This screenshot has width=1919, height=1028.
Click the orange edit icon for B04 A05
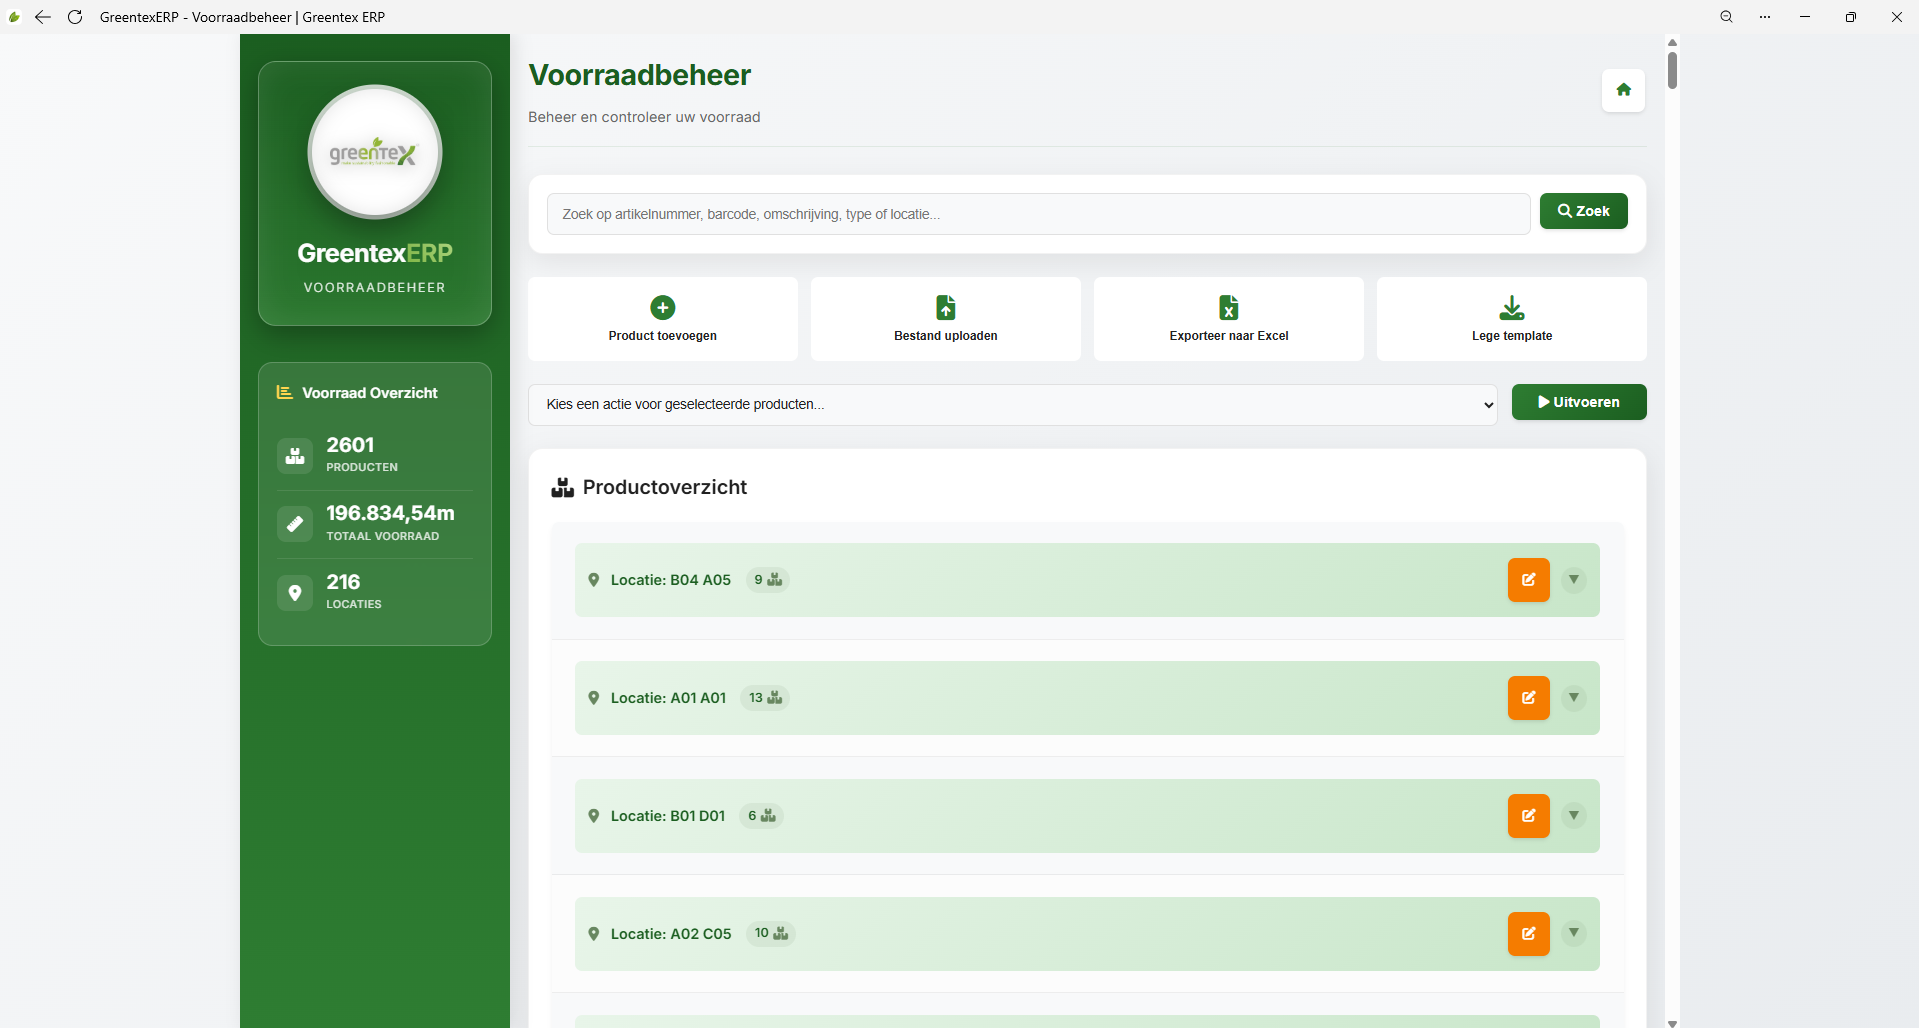(1528, 580)
